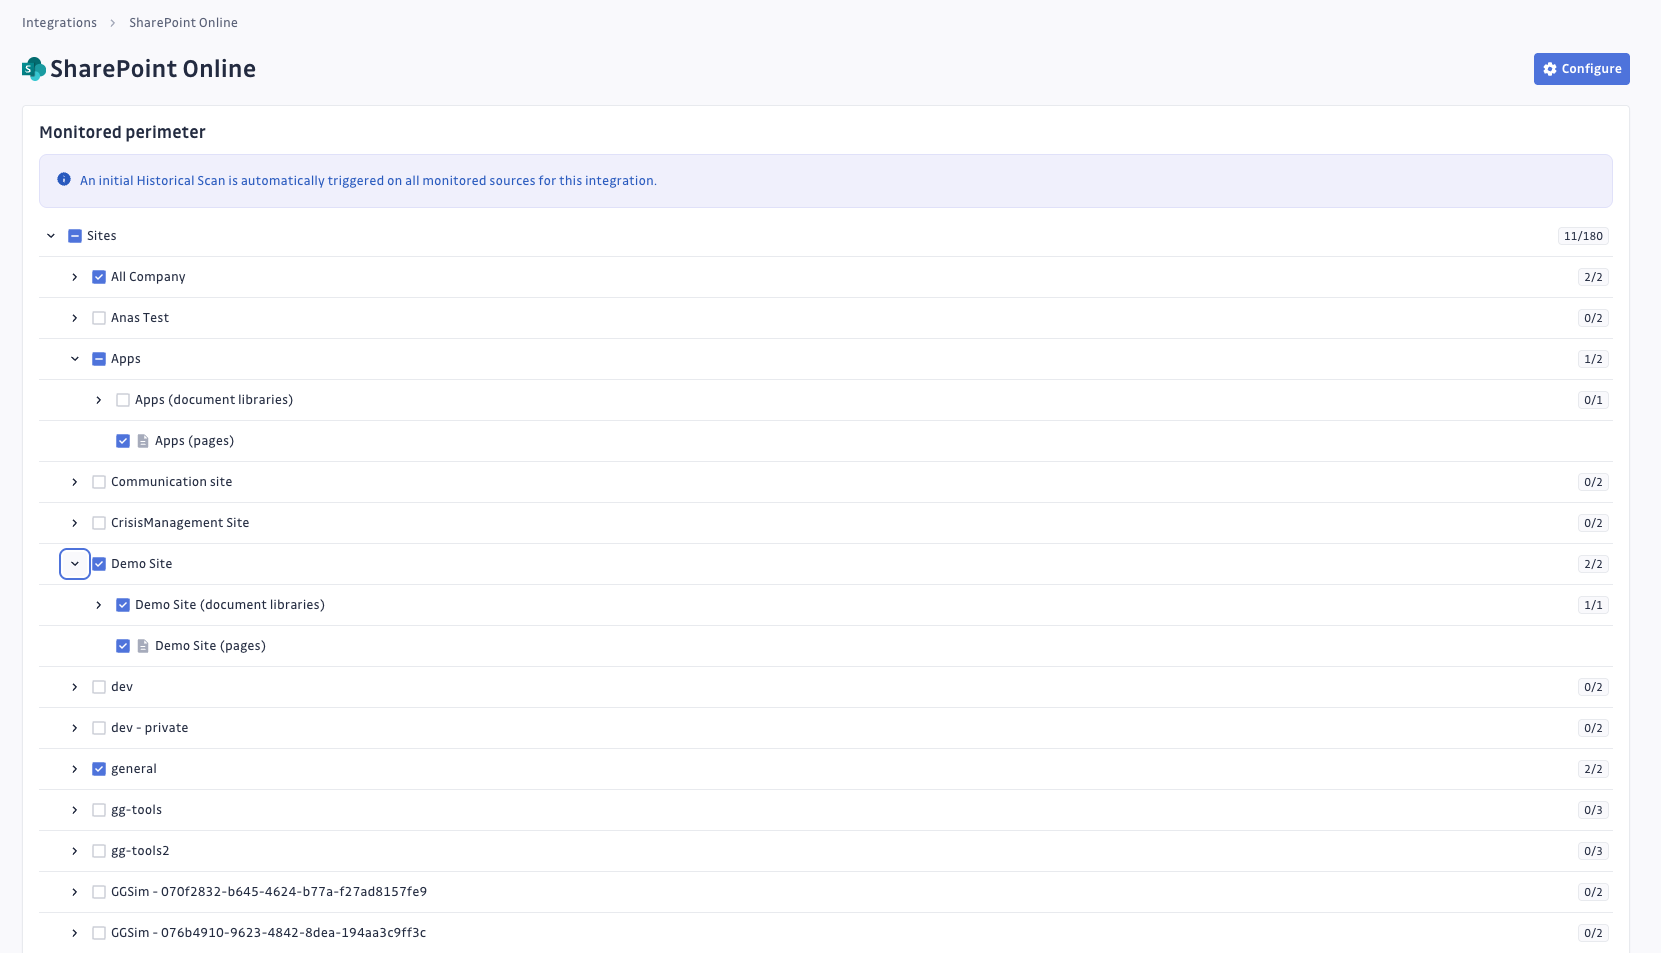Click the 'SharePoint Online' page title
Image resolution: width=1661 pixels, height=953 pixels.
tap(153, 69)
